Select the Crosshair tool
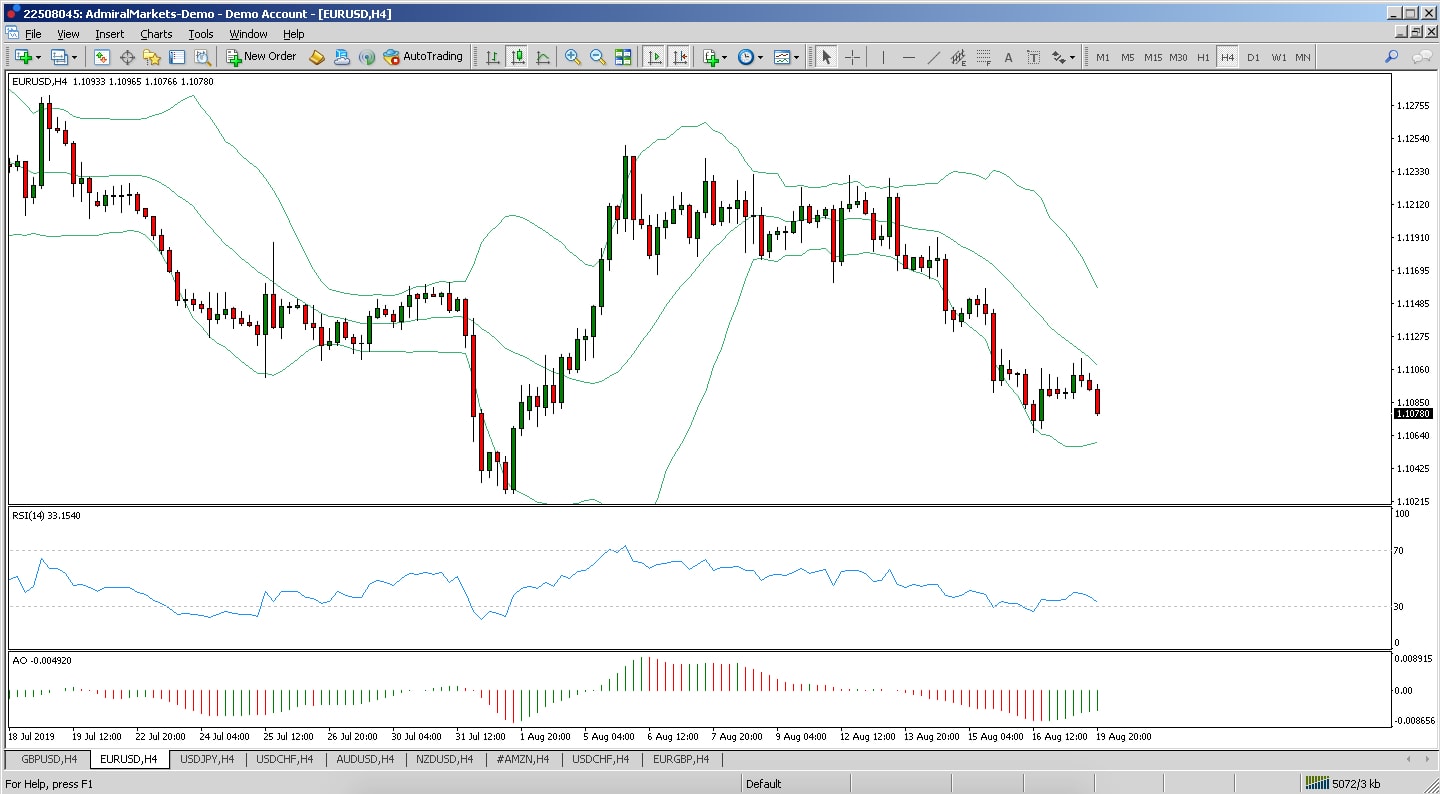Viewport: 1440px width, 794px height. (852, 57)
